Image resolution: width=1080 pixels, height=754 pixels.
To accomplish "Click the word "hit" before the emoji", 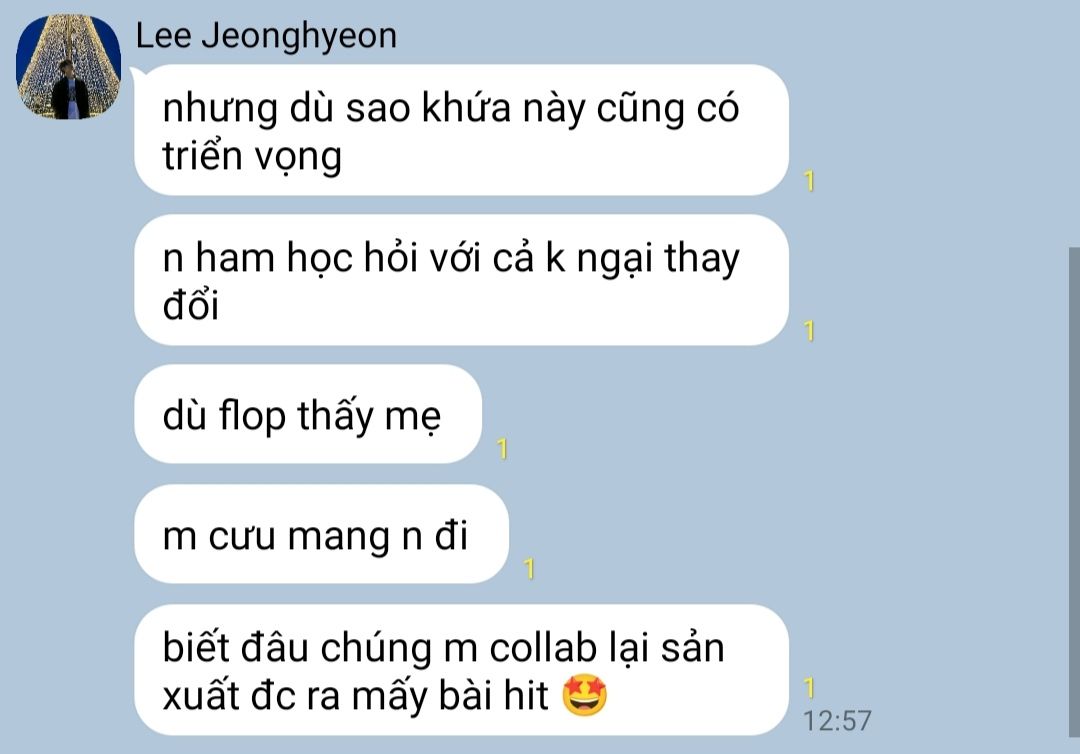I will 526,695.
